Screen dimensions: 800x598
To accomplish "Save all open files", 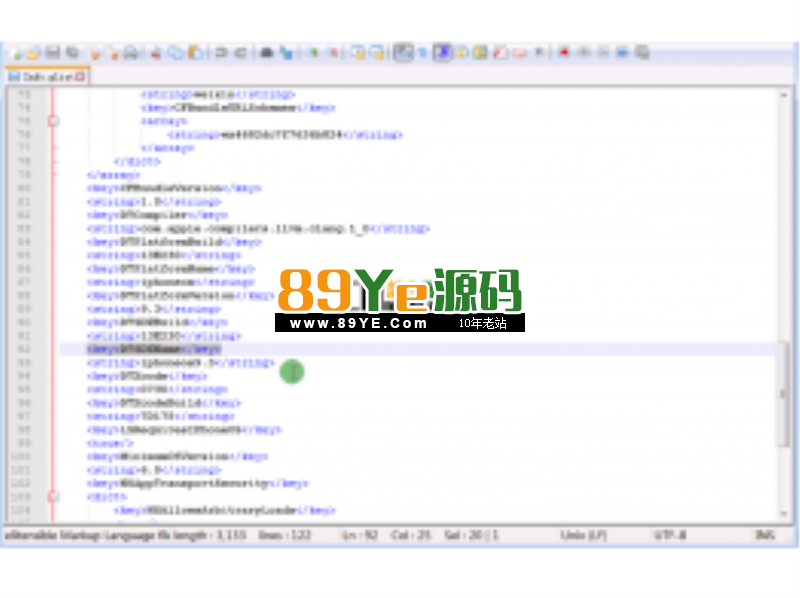I will pyautogui.click(x=72, y=53).
